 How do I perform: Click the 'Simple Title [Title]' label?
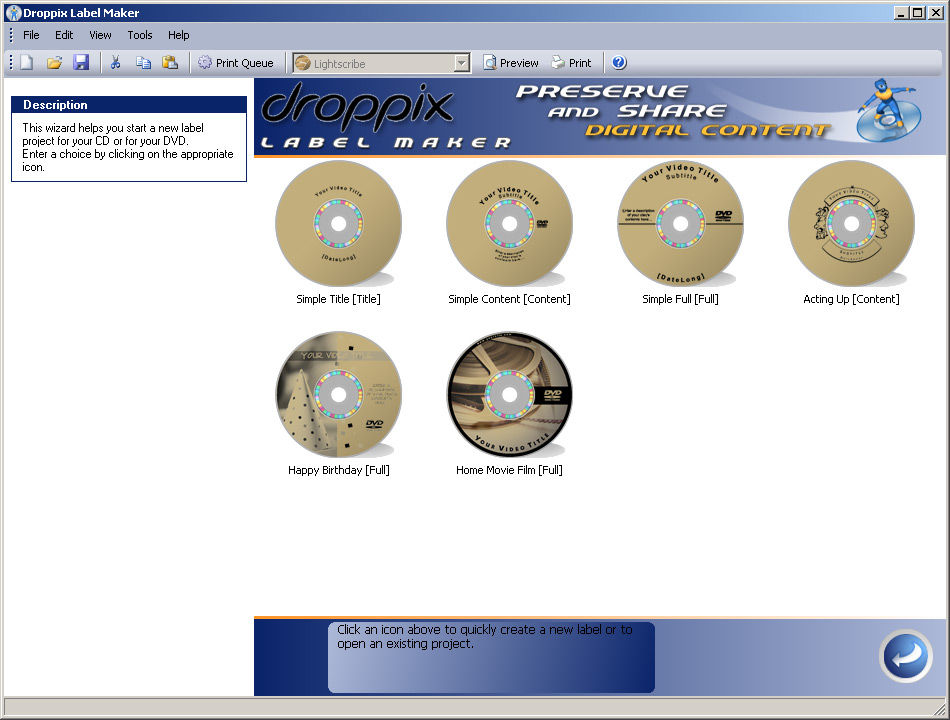(339, 299)
